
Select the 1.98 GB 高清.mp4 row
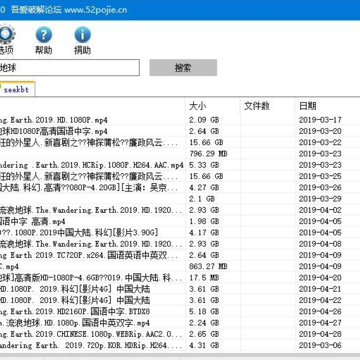click(180, 221)
